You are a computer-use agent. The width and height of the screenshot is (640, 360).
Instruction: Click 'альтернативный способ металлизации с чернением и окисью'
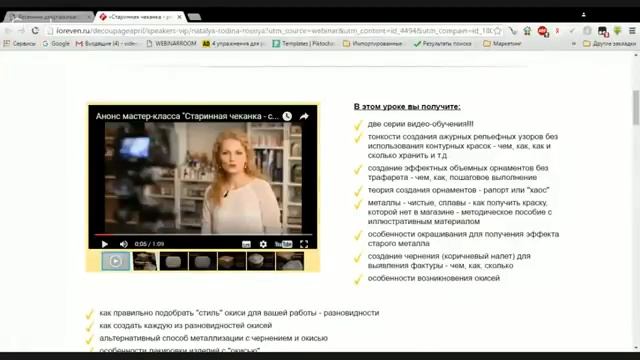point(213,338)
